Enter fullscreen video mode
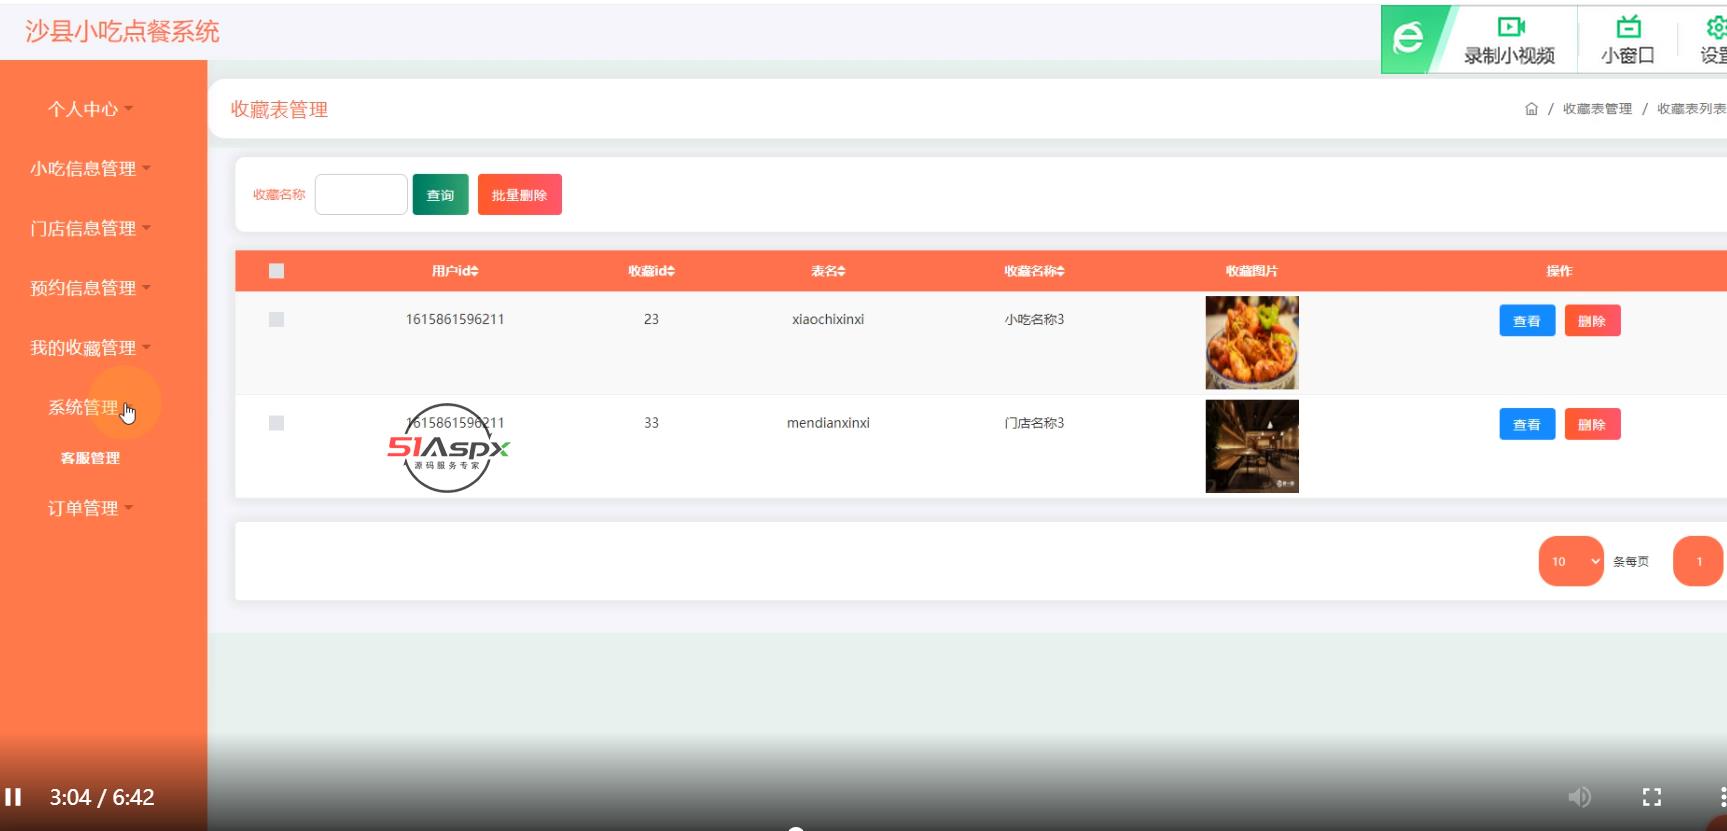This screenshot has width=1727, height=831. click(x=1652, y=797)
